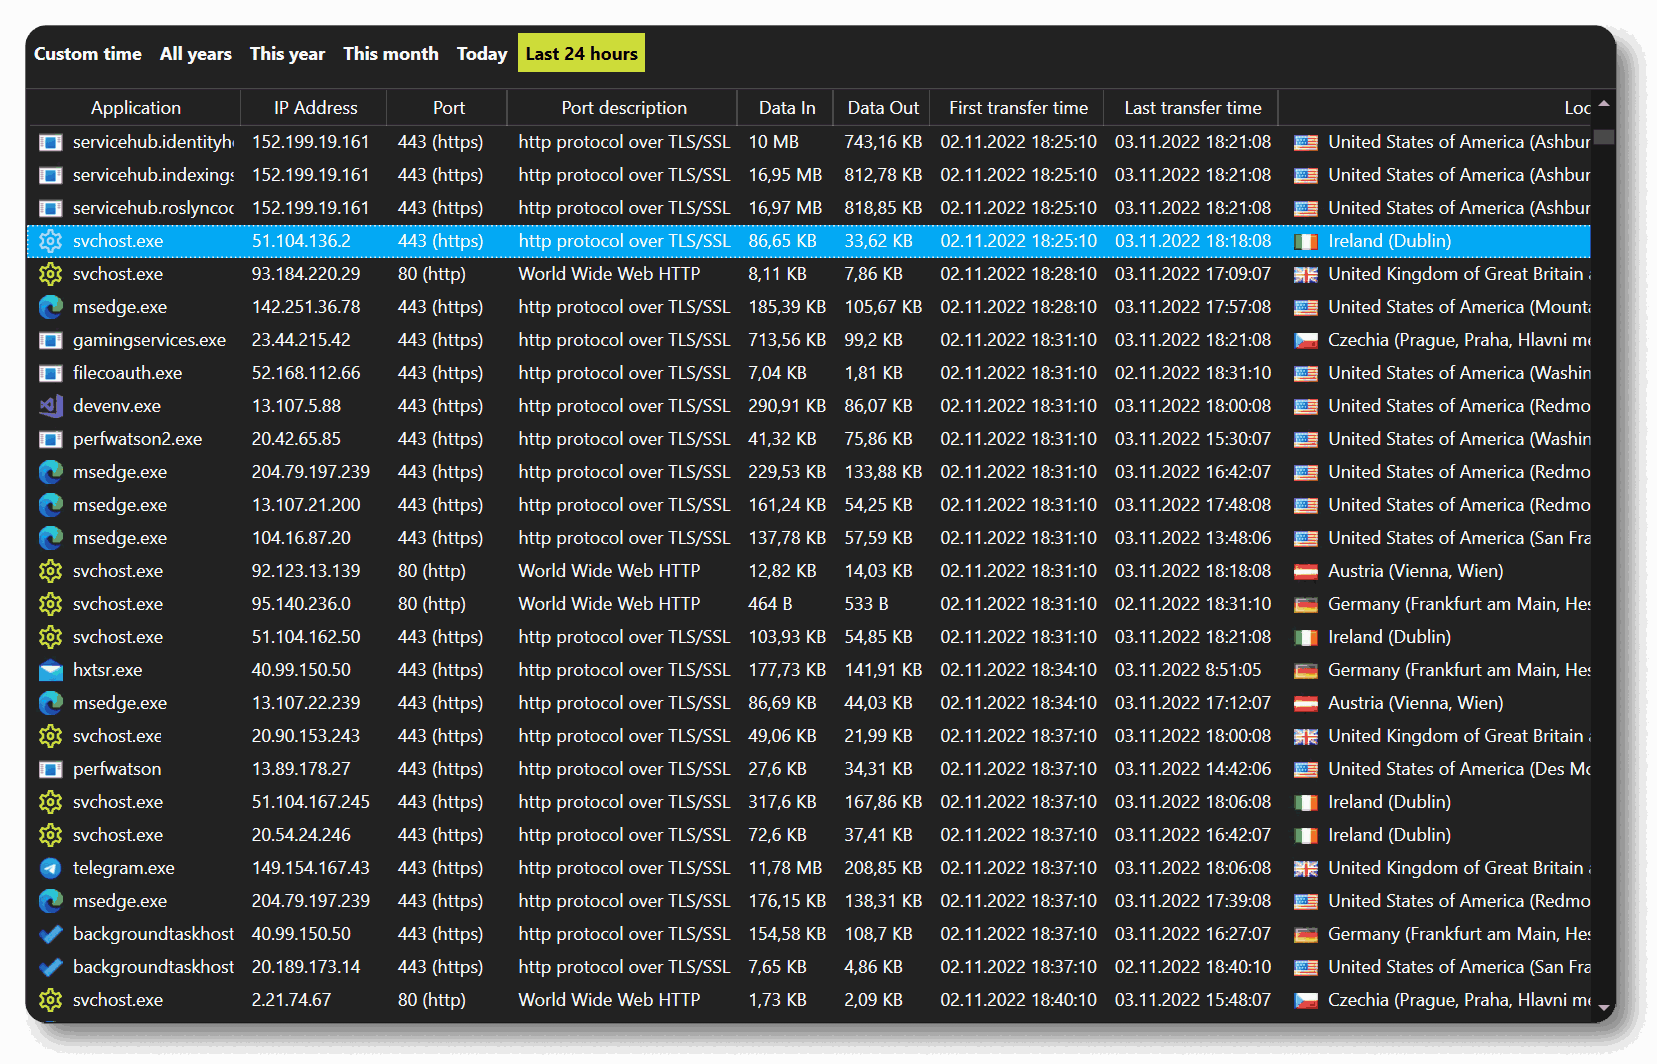Select the Telegram icon in the telegram.exe row
Screen dimensions: 1657x1064
pyautogui.click(x=50, y=868)
